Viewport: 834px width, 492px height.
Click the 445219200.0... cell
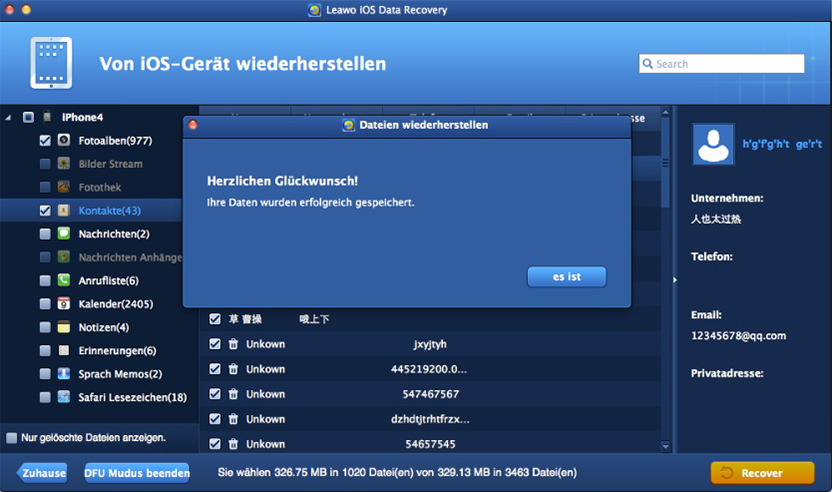point(429,369)
